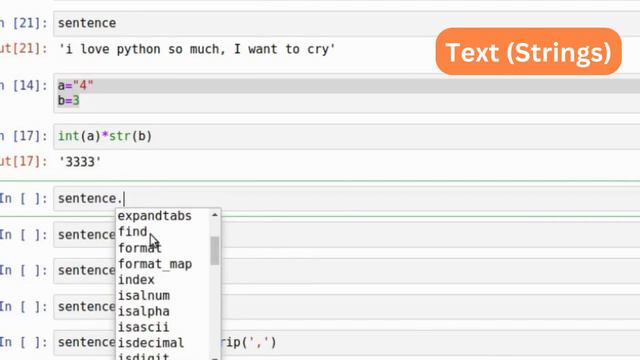Select the code cell ending with rip(',')
The image size is (640, 360).
tap(346, 343)
